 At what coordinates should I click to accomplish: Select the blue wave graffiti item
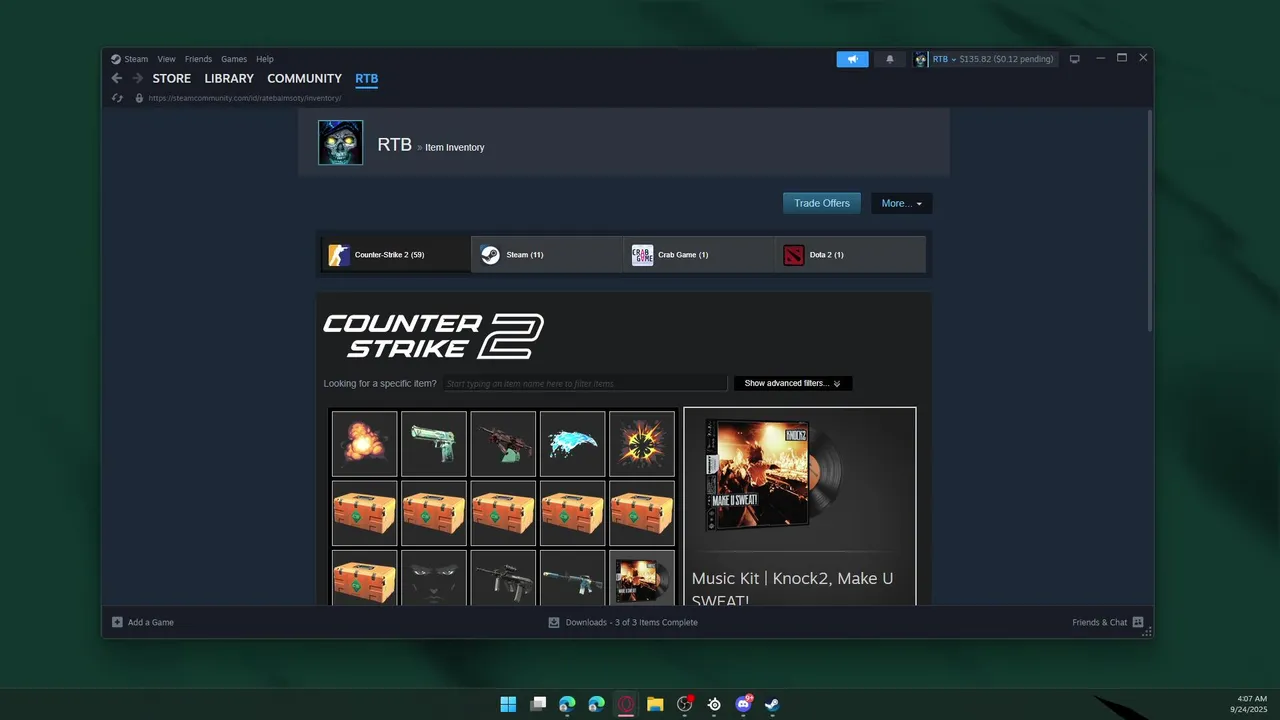[x=572, y=444]
